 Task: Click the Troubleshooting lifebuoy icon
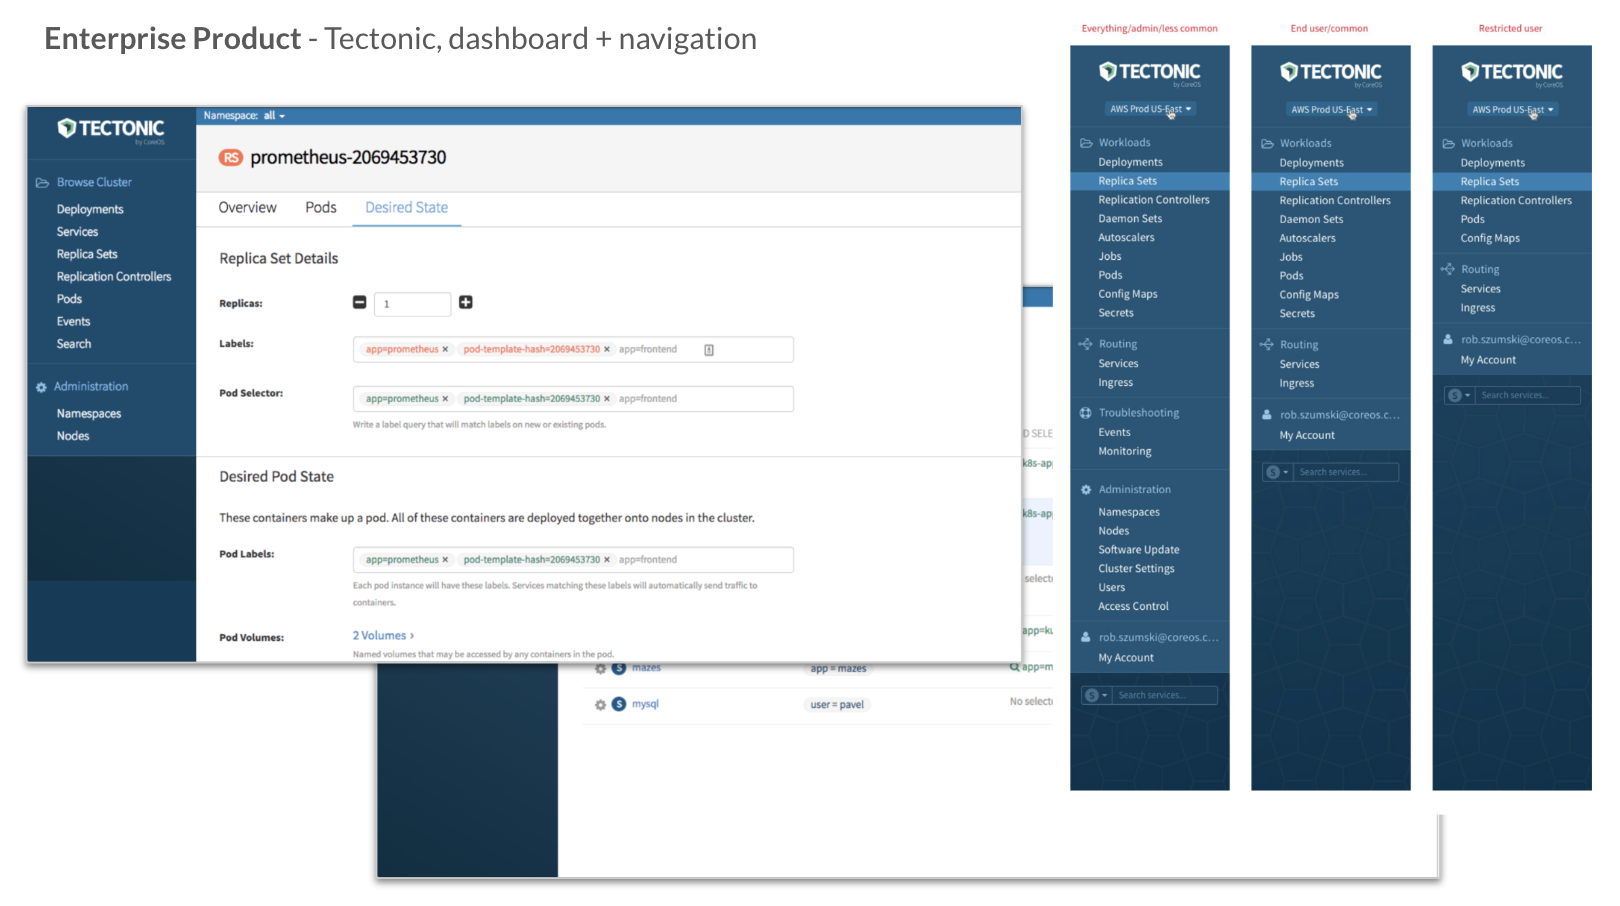pos(1085,413)
